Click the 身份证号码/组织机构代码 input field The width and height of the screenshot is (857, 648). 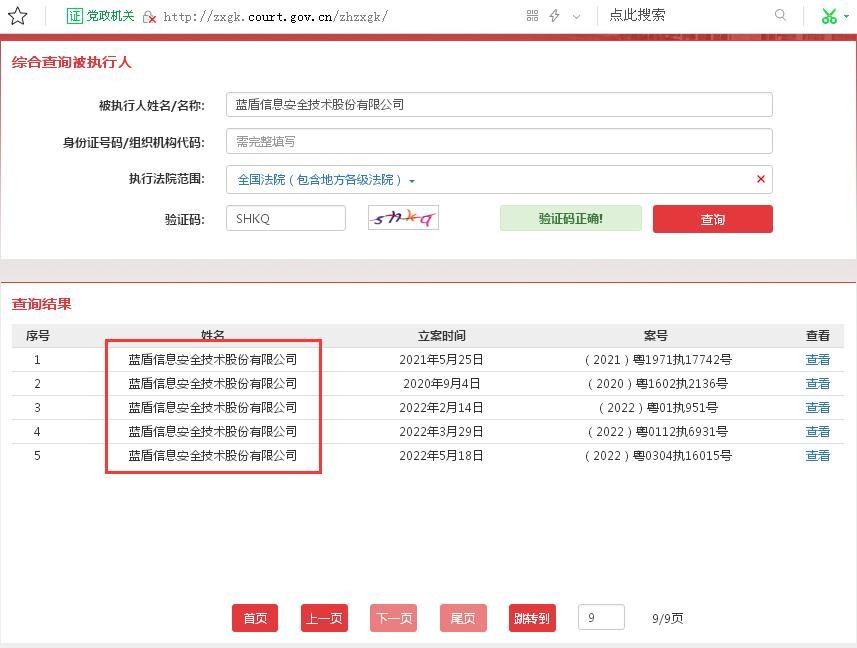tap(499, 142)
